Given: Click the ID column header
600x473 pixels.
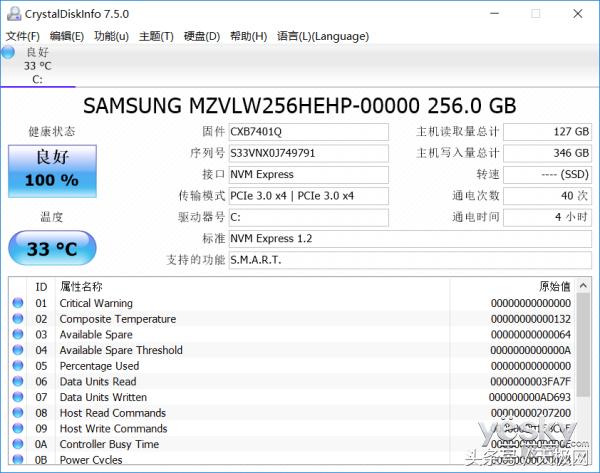Looking at the screenshot, I should 41,287.
